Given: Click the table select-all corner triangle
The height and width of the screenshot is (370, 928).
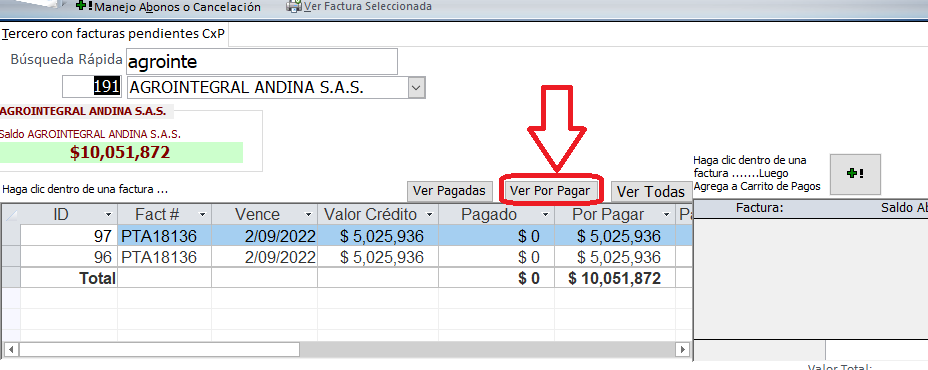Looking at the screenshot, I should tap(11, 214).
